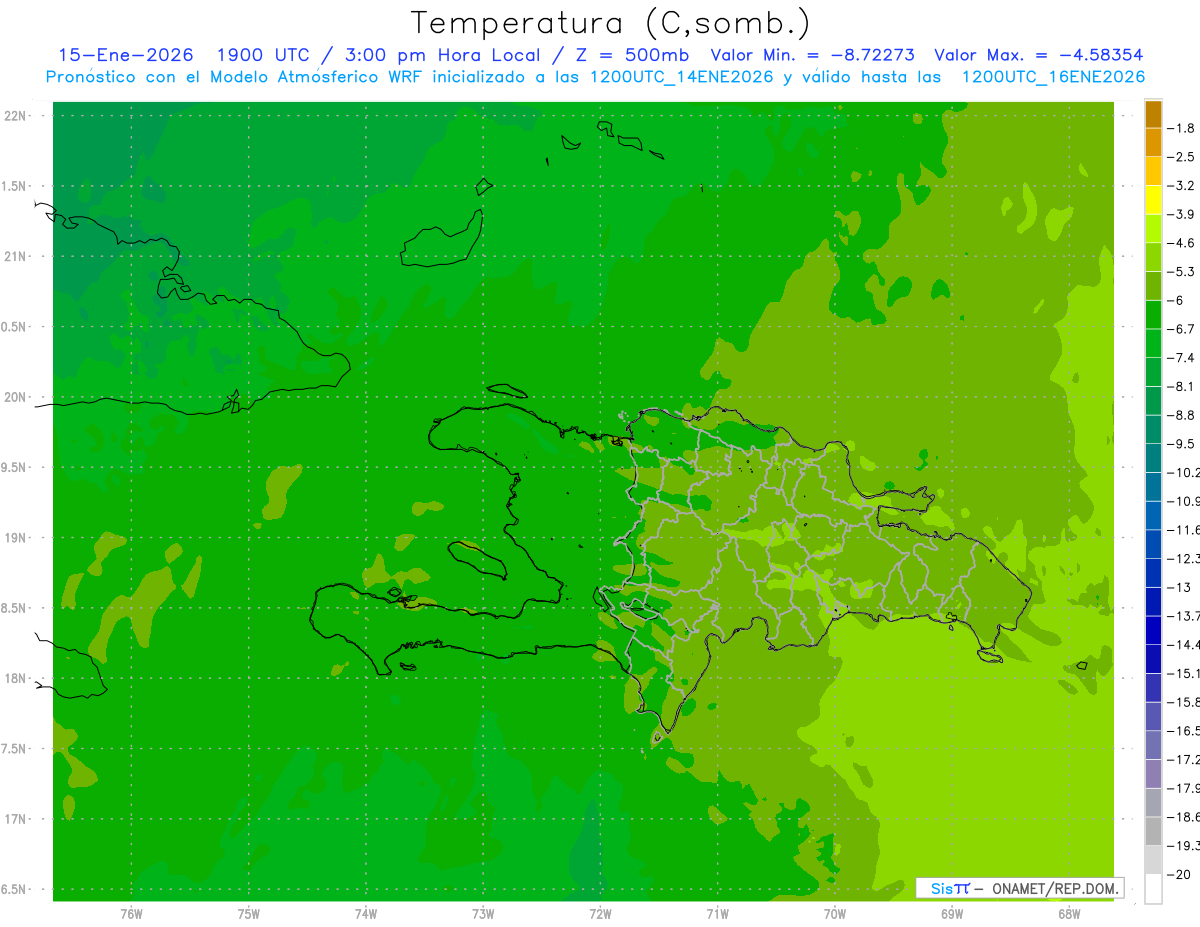Viewport: 1200px width, 927px height.
Task: Click the '20N' latitude label
Action: click(17, 397)
